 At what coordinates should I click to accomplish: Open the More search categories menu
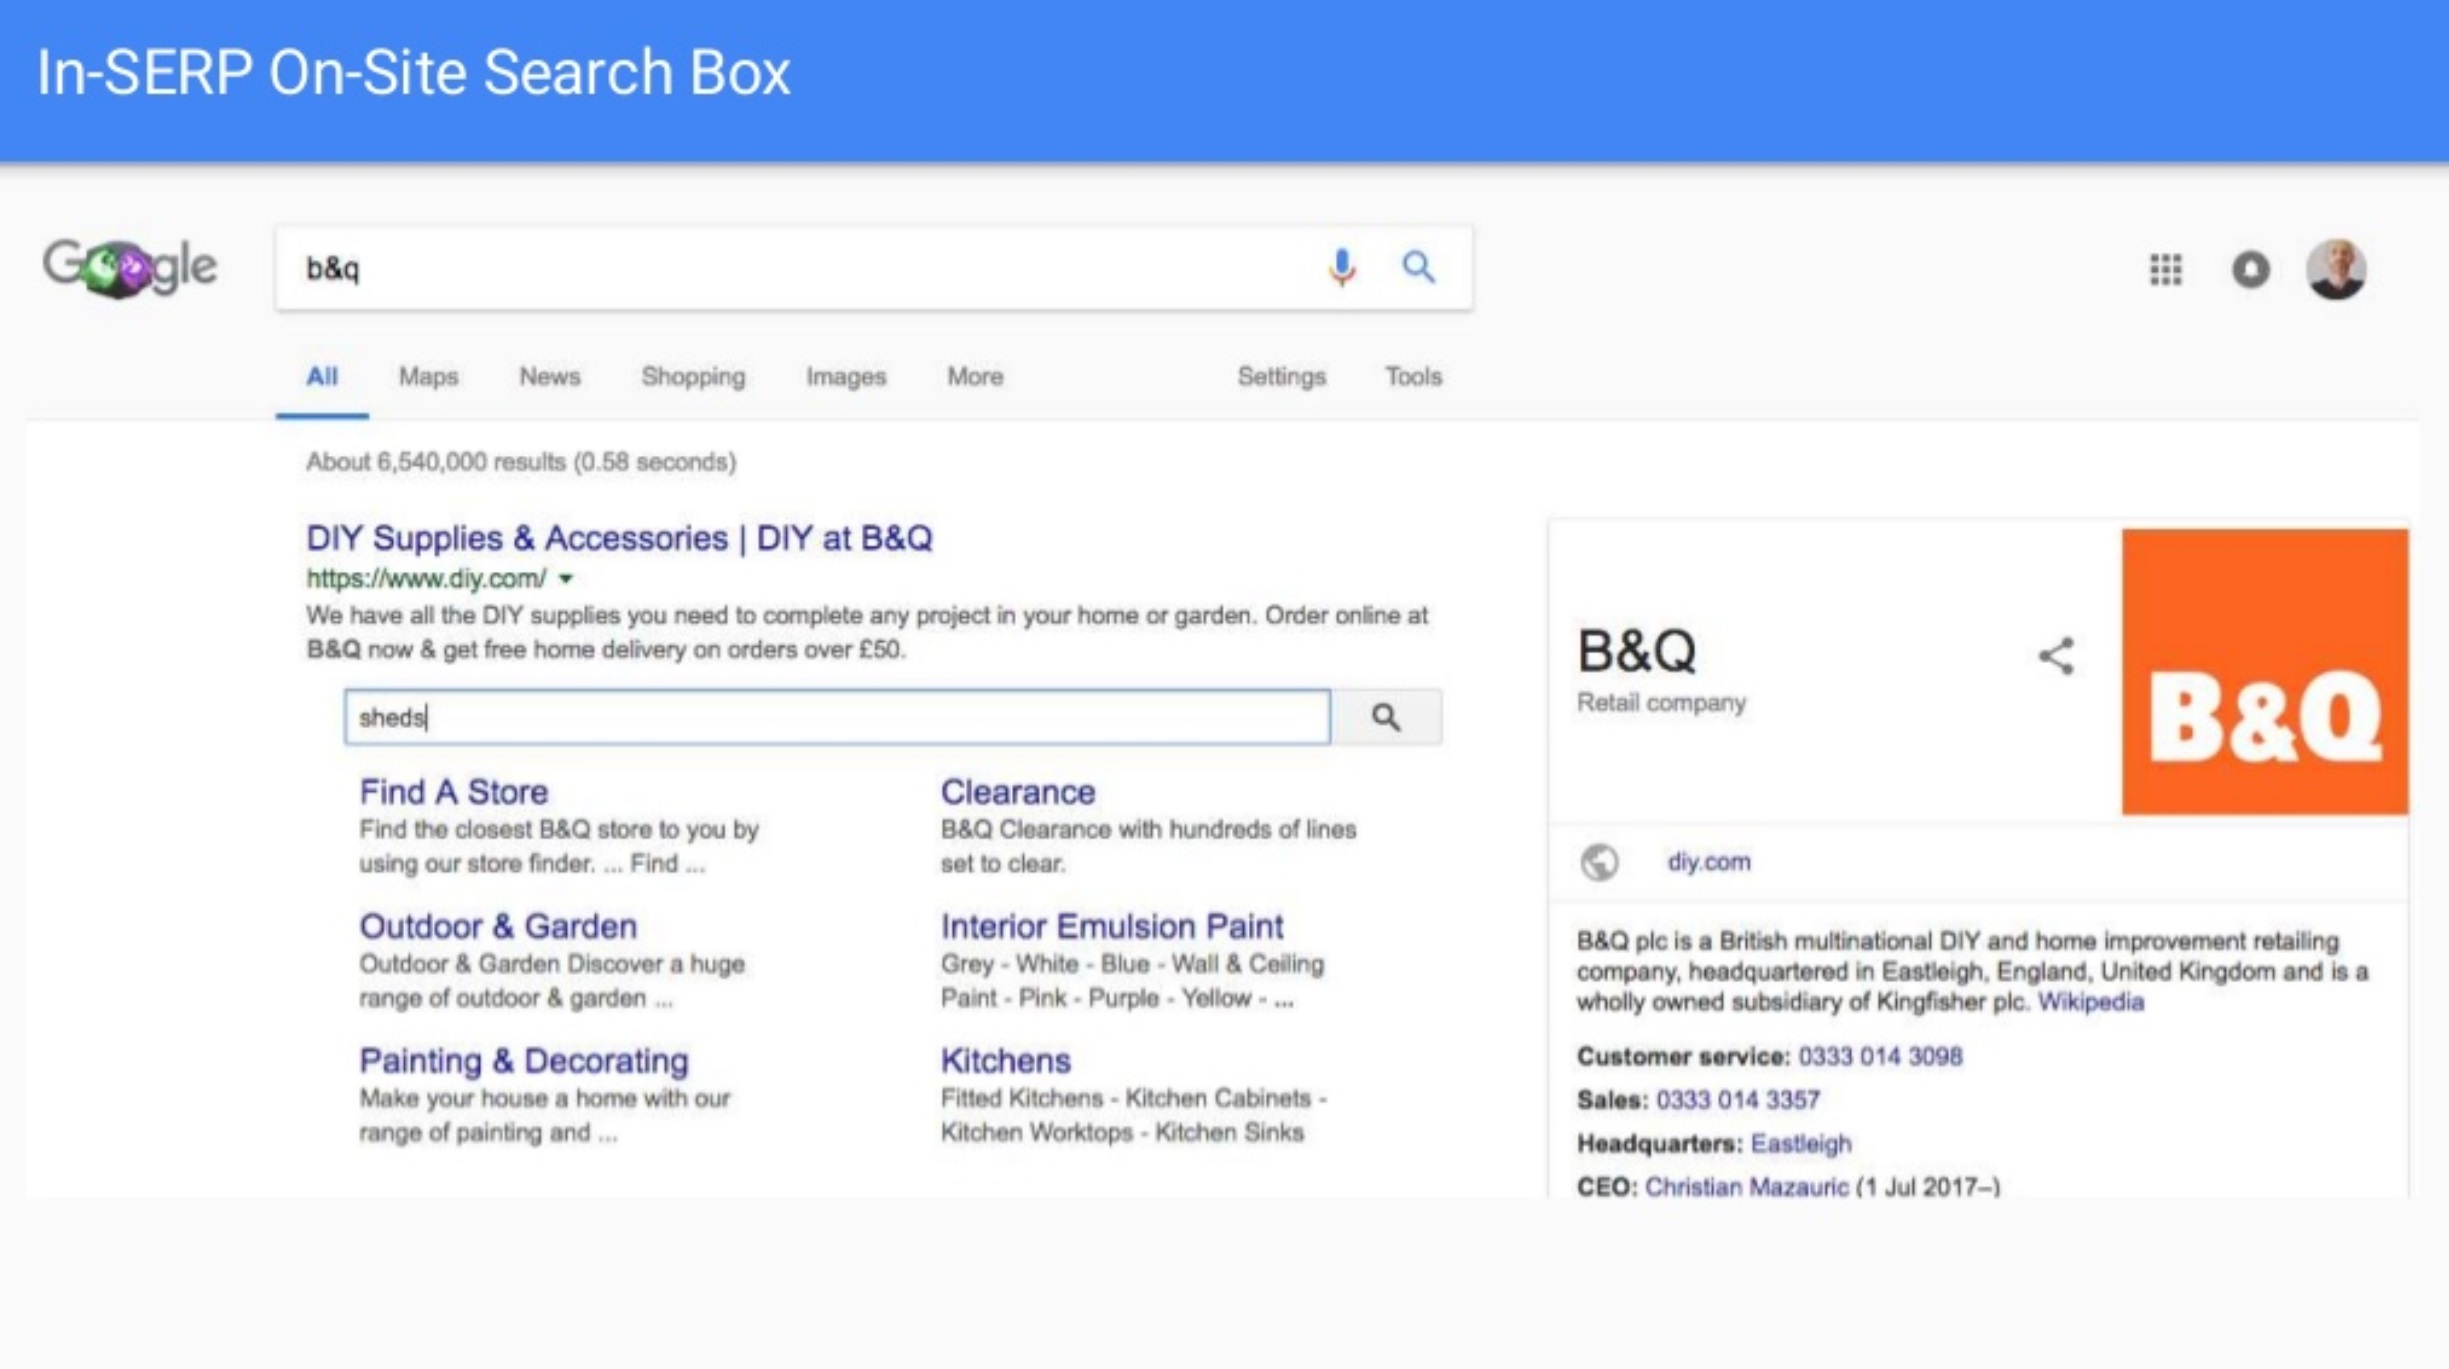974,377
